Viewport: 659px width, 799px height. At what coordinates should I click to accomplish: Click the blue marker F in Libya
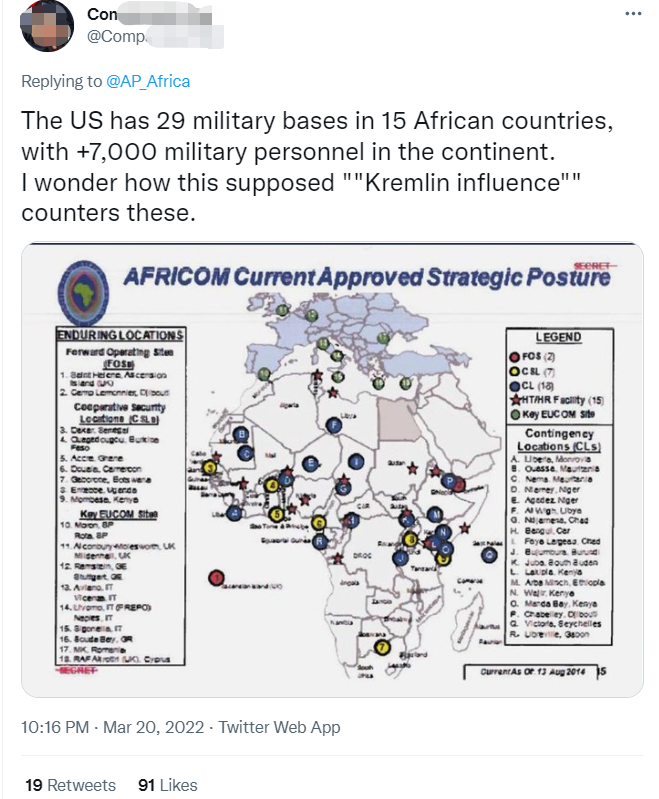[334, 425]
